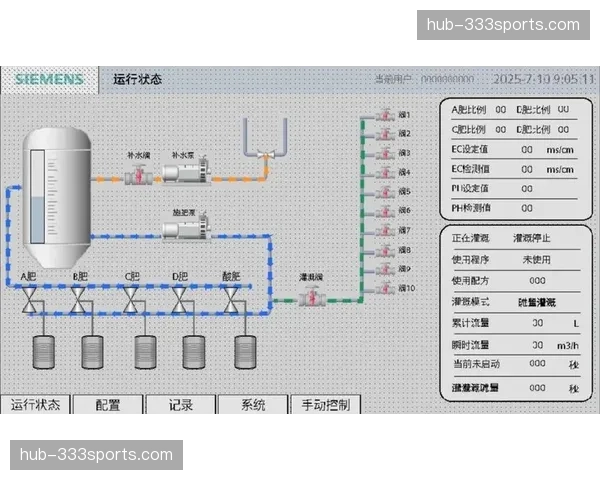Click the date and time display
This screenshot has height=480, width=600.
click(x=544, y=79)
